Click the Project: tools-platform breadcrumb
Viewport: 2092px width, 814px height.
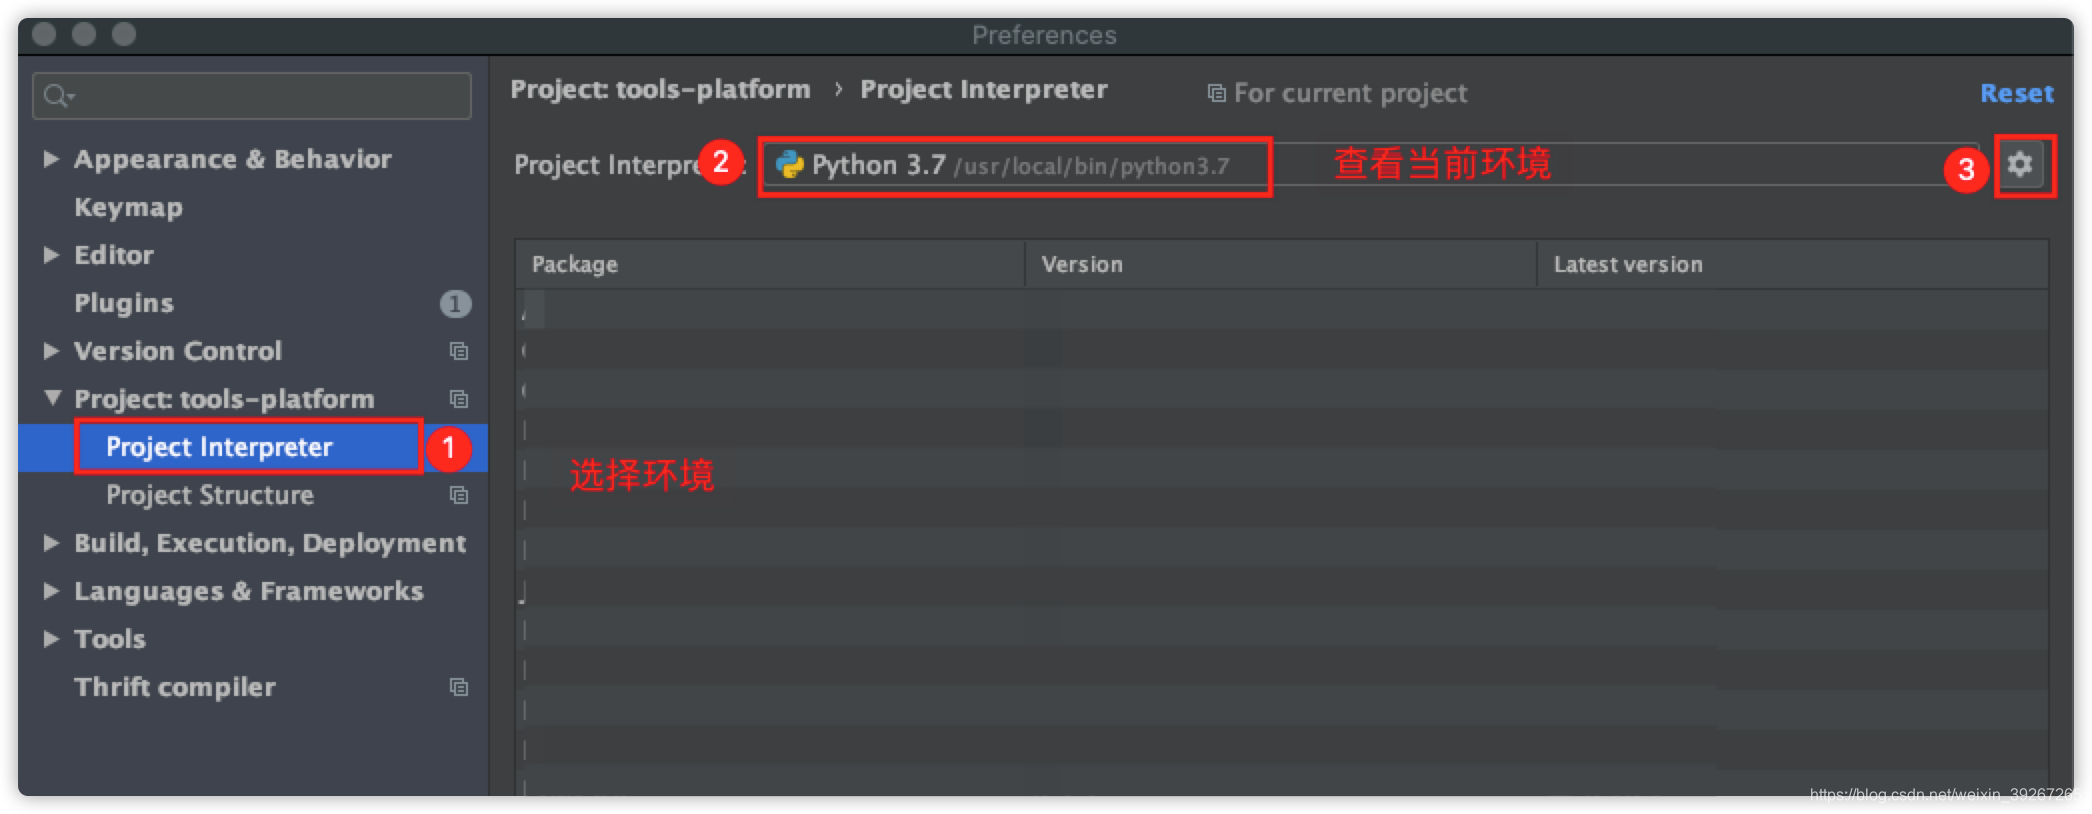point(660,90)
